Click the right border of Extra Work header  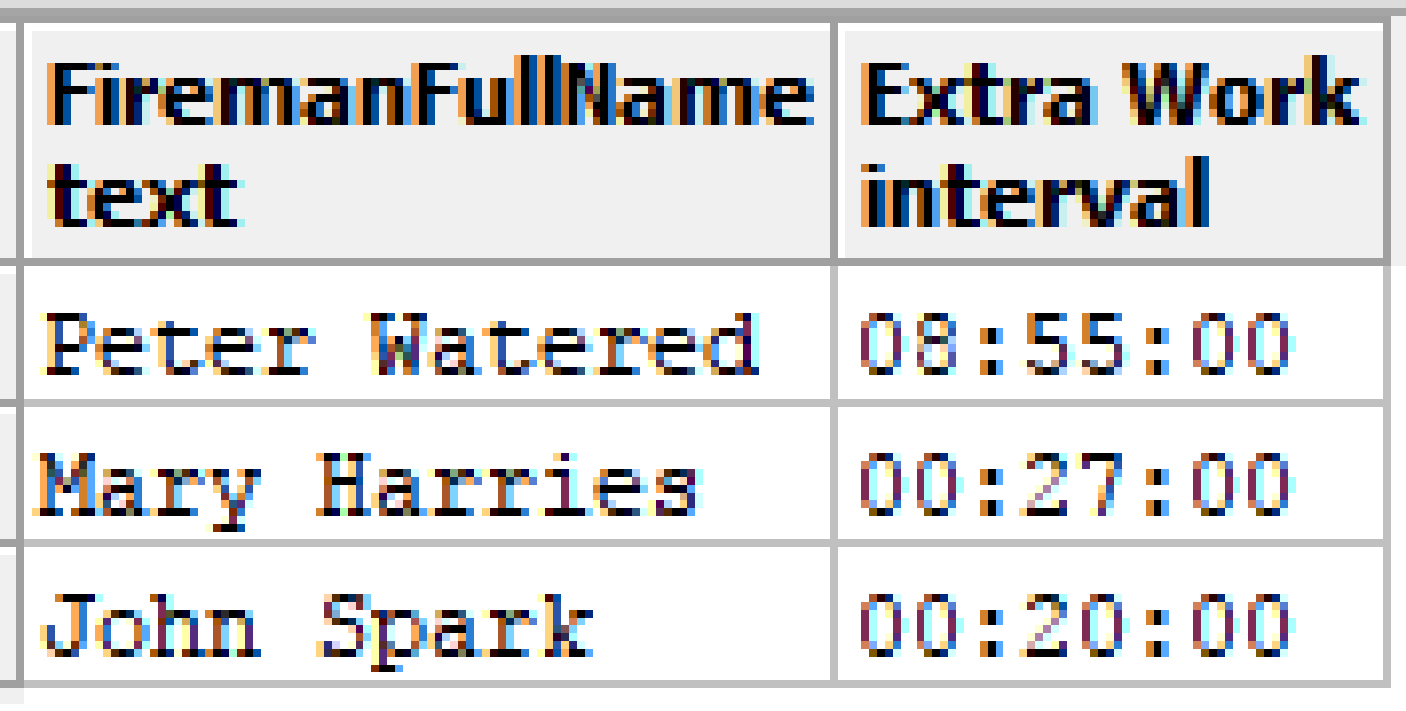[1386, 143]
